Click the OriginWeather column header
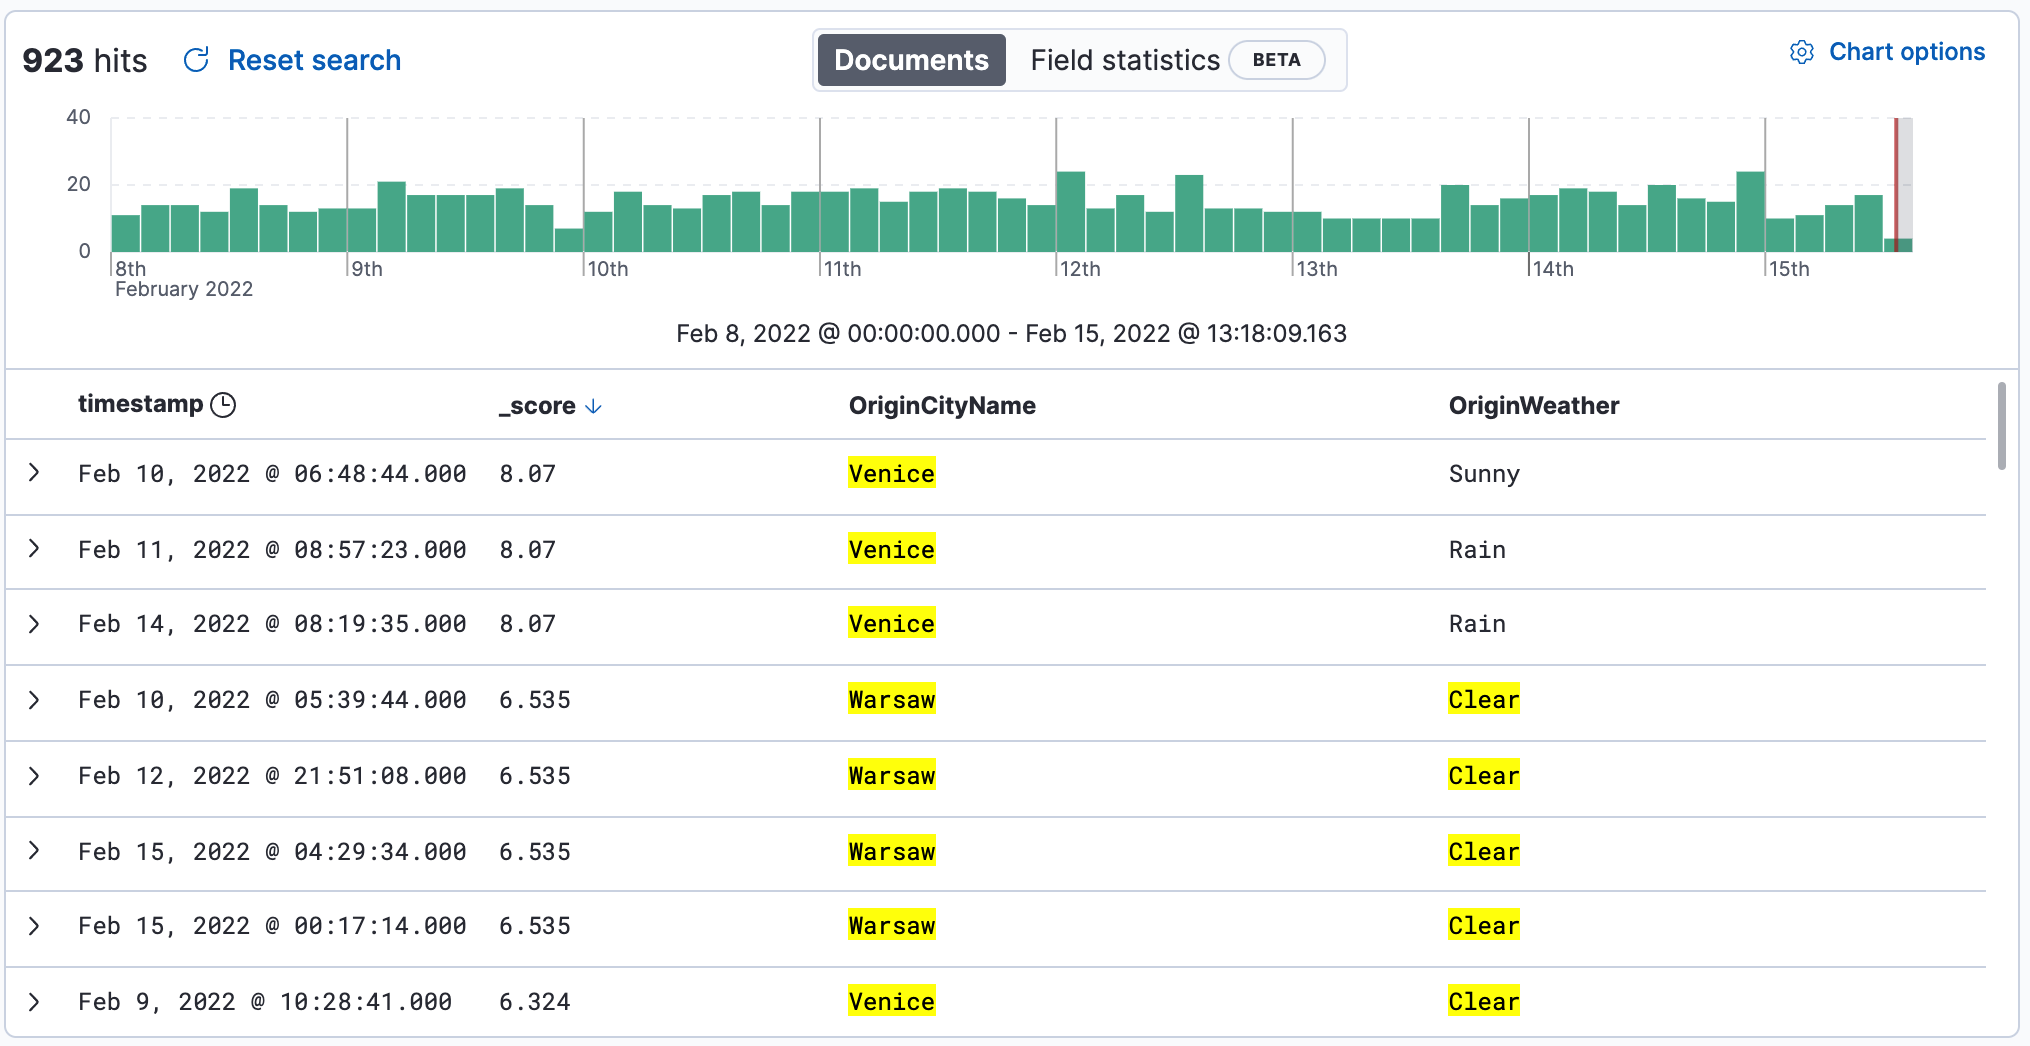 coord(1533,406)
